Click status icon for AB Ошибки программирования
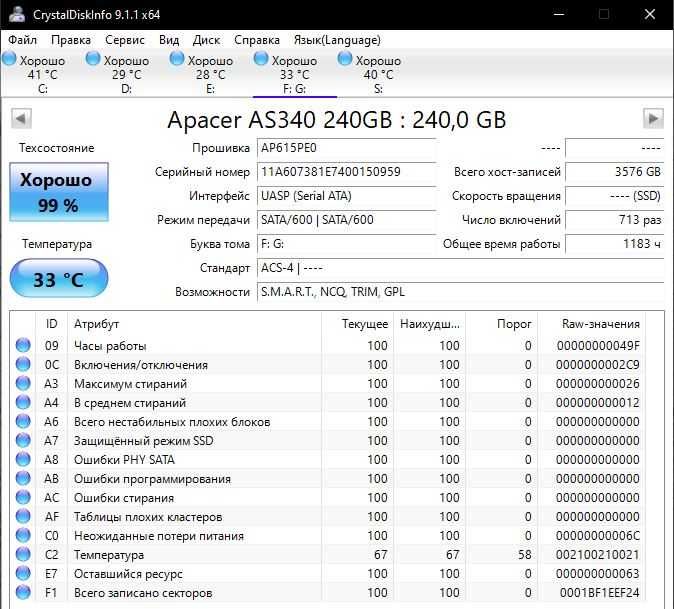674x609 pixels. pyautogui.click(x=23, y=478)
